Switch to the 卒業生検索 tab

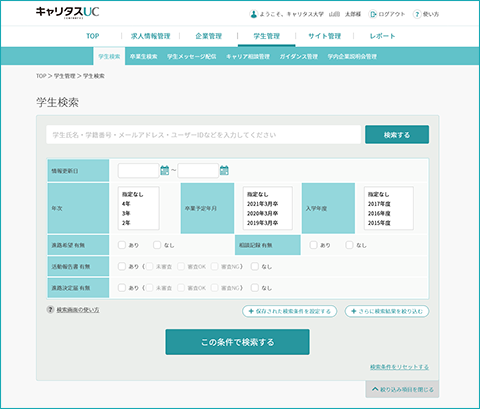point(143,56)
